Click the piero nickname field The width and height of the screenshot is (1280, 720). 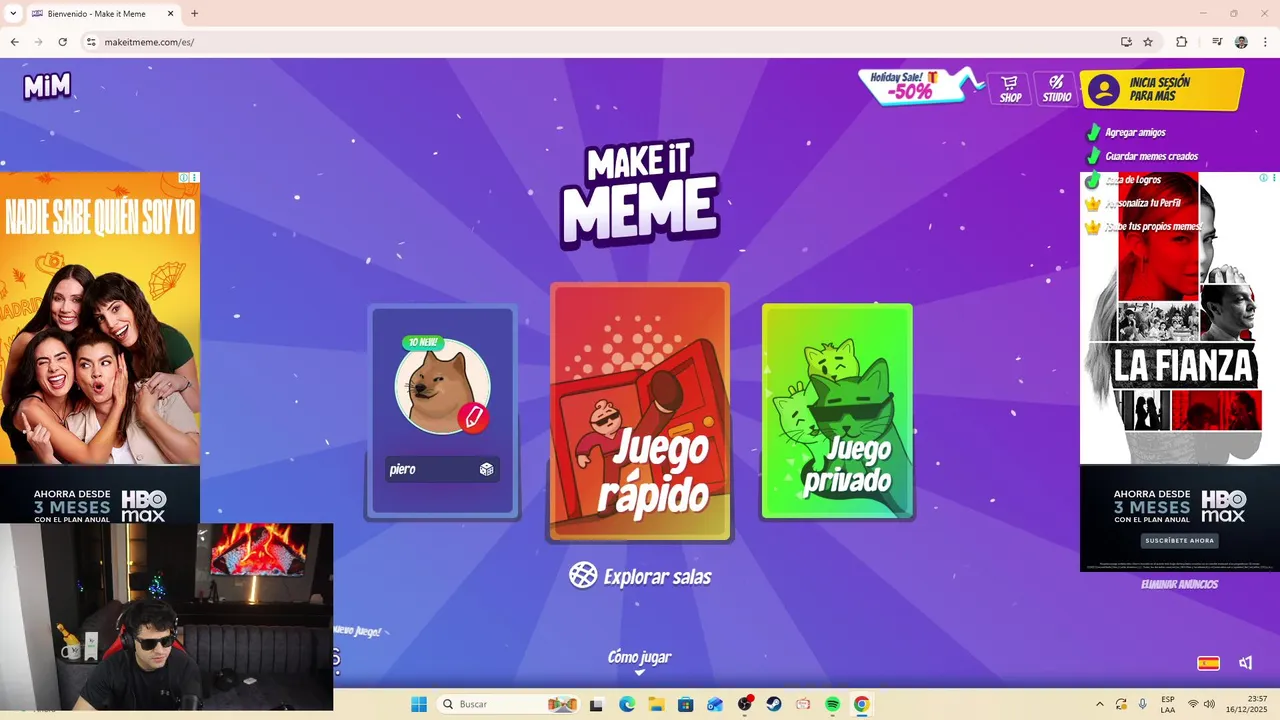click(x=442, y=469)
